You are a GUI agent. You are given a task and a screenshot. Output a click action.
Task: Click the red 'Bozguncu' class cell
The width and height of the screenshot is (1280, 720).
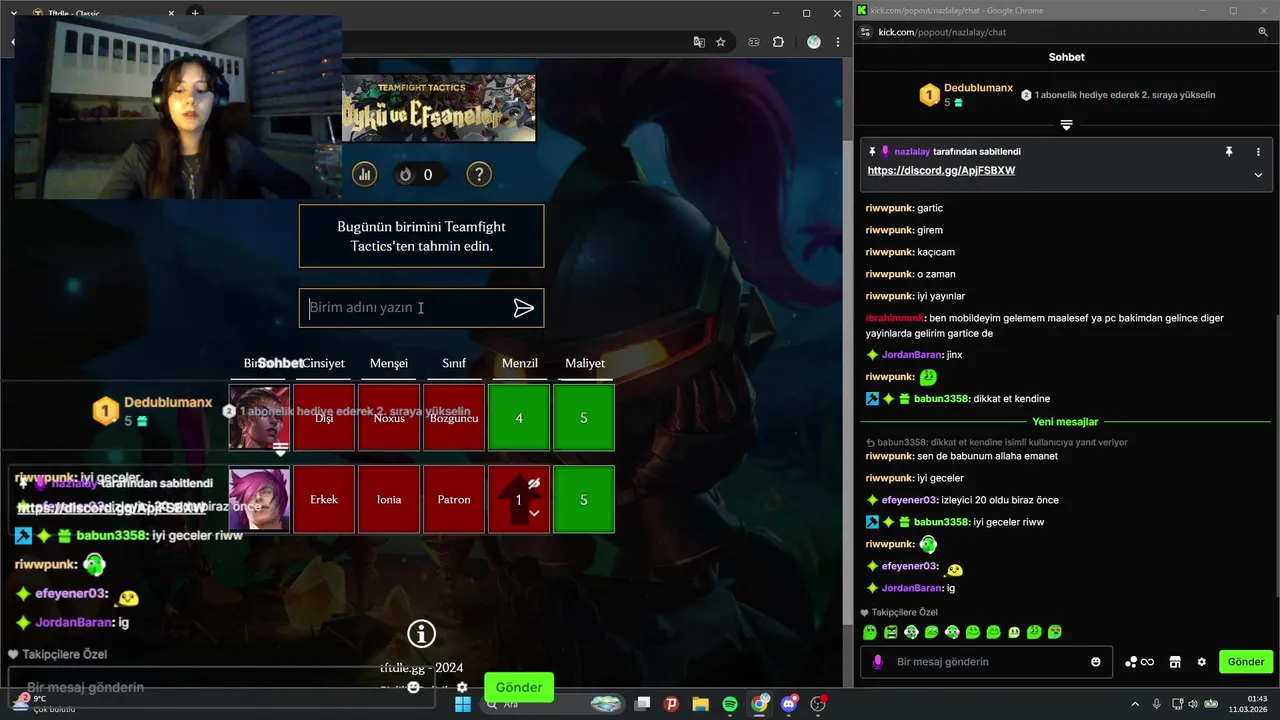point(454,418)
